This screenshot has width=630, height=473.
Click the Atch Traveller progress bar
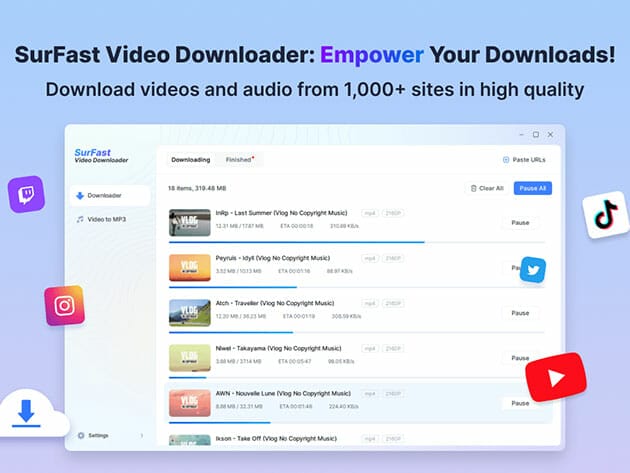tap(230, 332)
